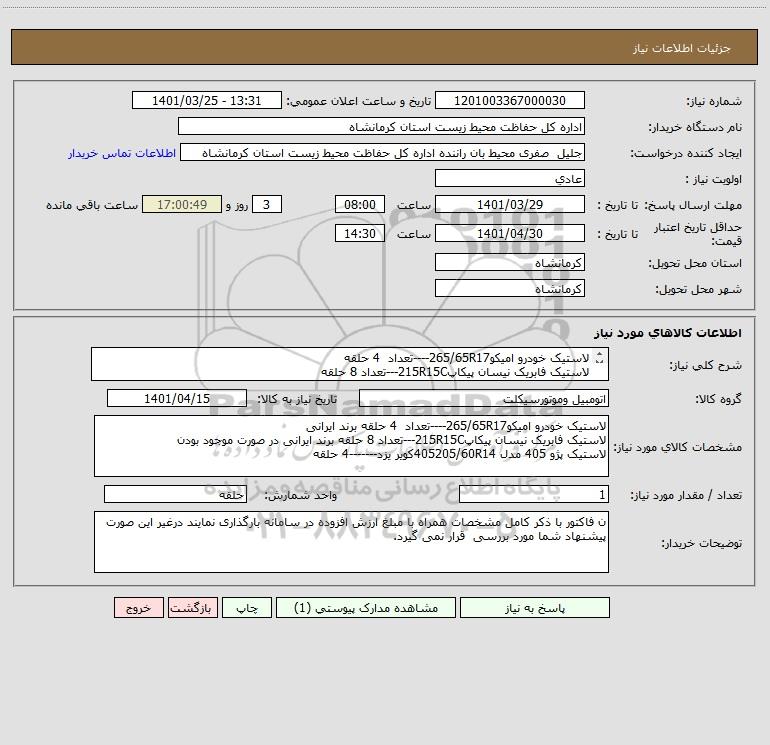Click the price validity date 1401/04/30
This screenshot has width=770, height=745.
tap(510, 233)
